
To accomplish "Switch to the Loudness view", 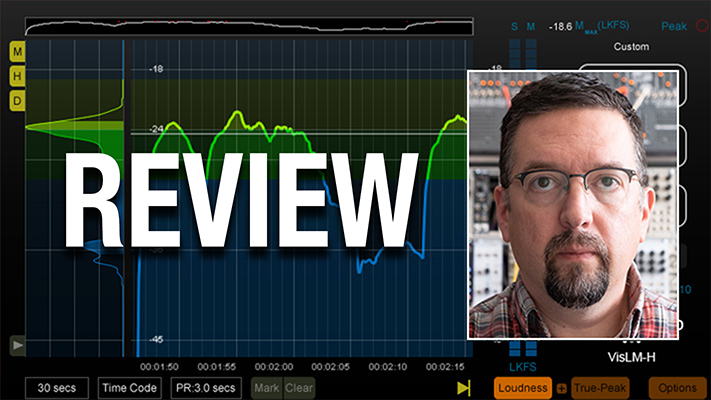I will (523, 388).
